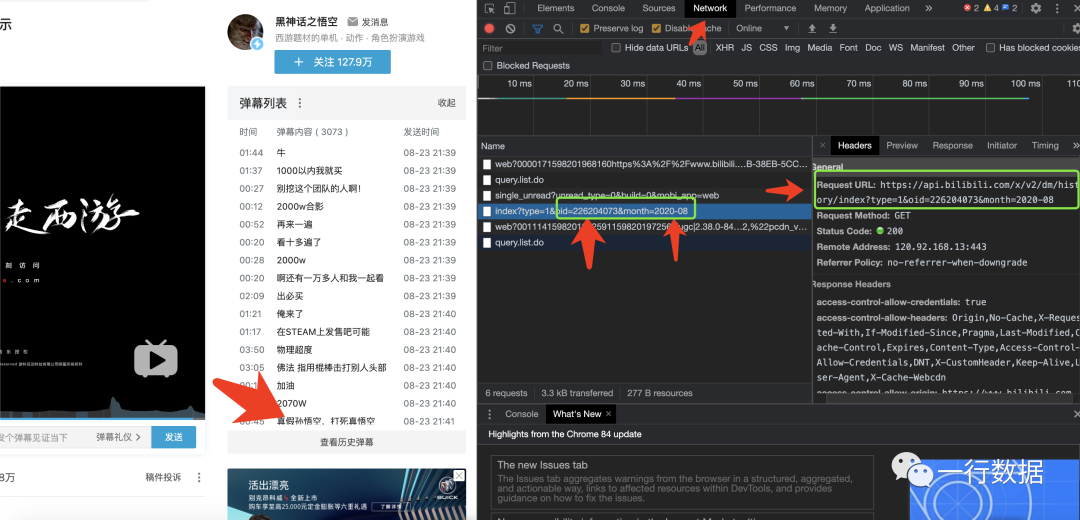Filter requests by Doc
Image resolution: width=1080 pixels, height=520 pixels.
point(873,48)
